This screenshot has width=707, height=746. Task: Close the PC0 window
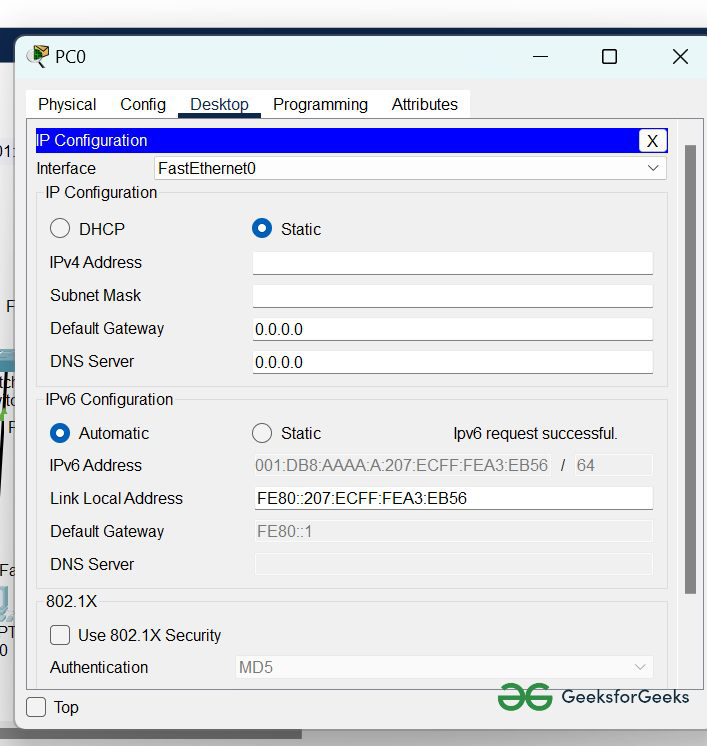pos(680,57)
